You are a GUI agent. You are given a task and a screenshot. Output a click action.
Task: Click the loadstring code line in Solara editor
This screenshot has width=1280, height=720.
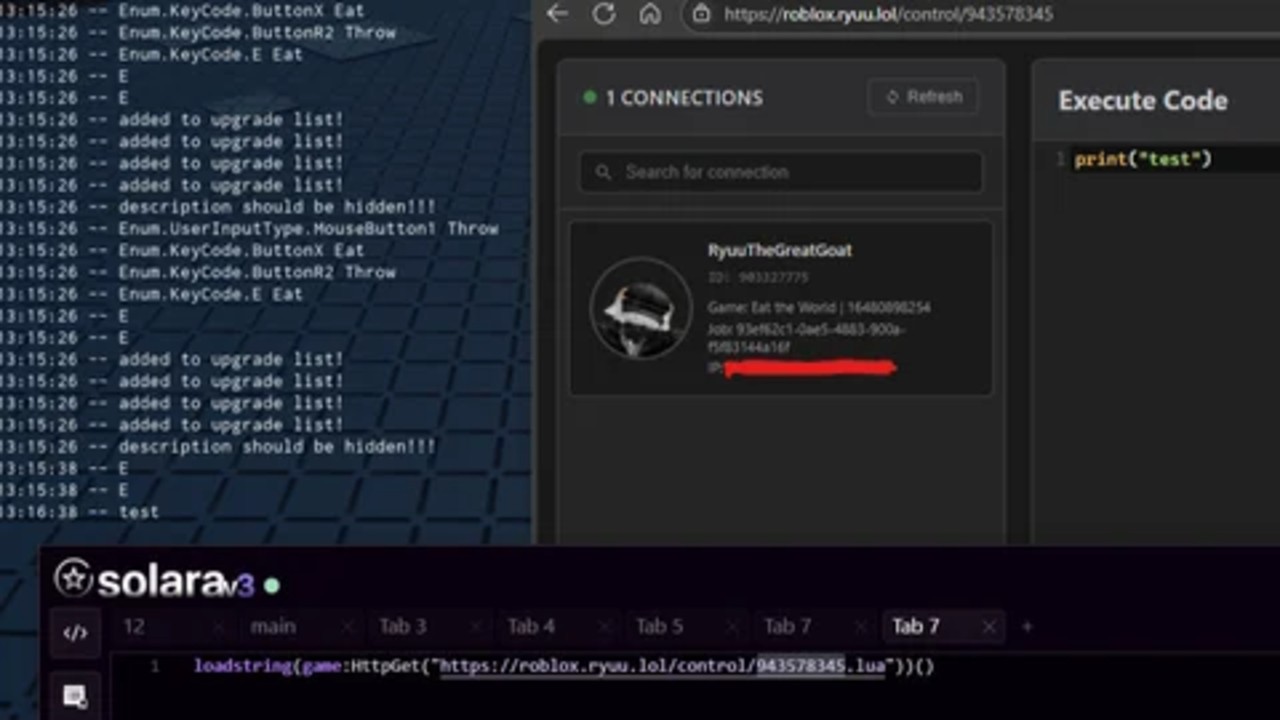pos(564,666)
